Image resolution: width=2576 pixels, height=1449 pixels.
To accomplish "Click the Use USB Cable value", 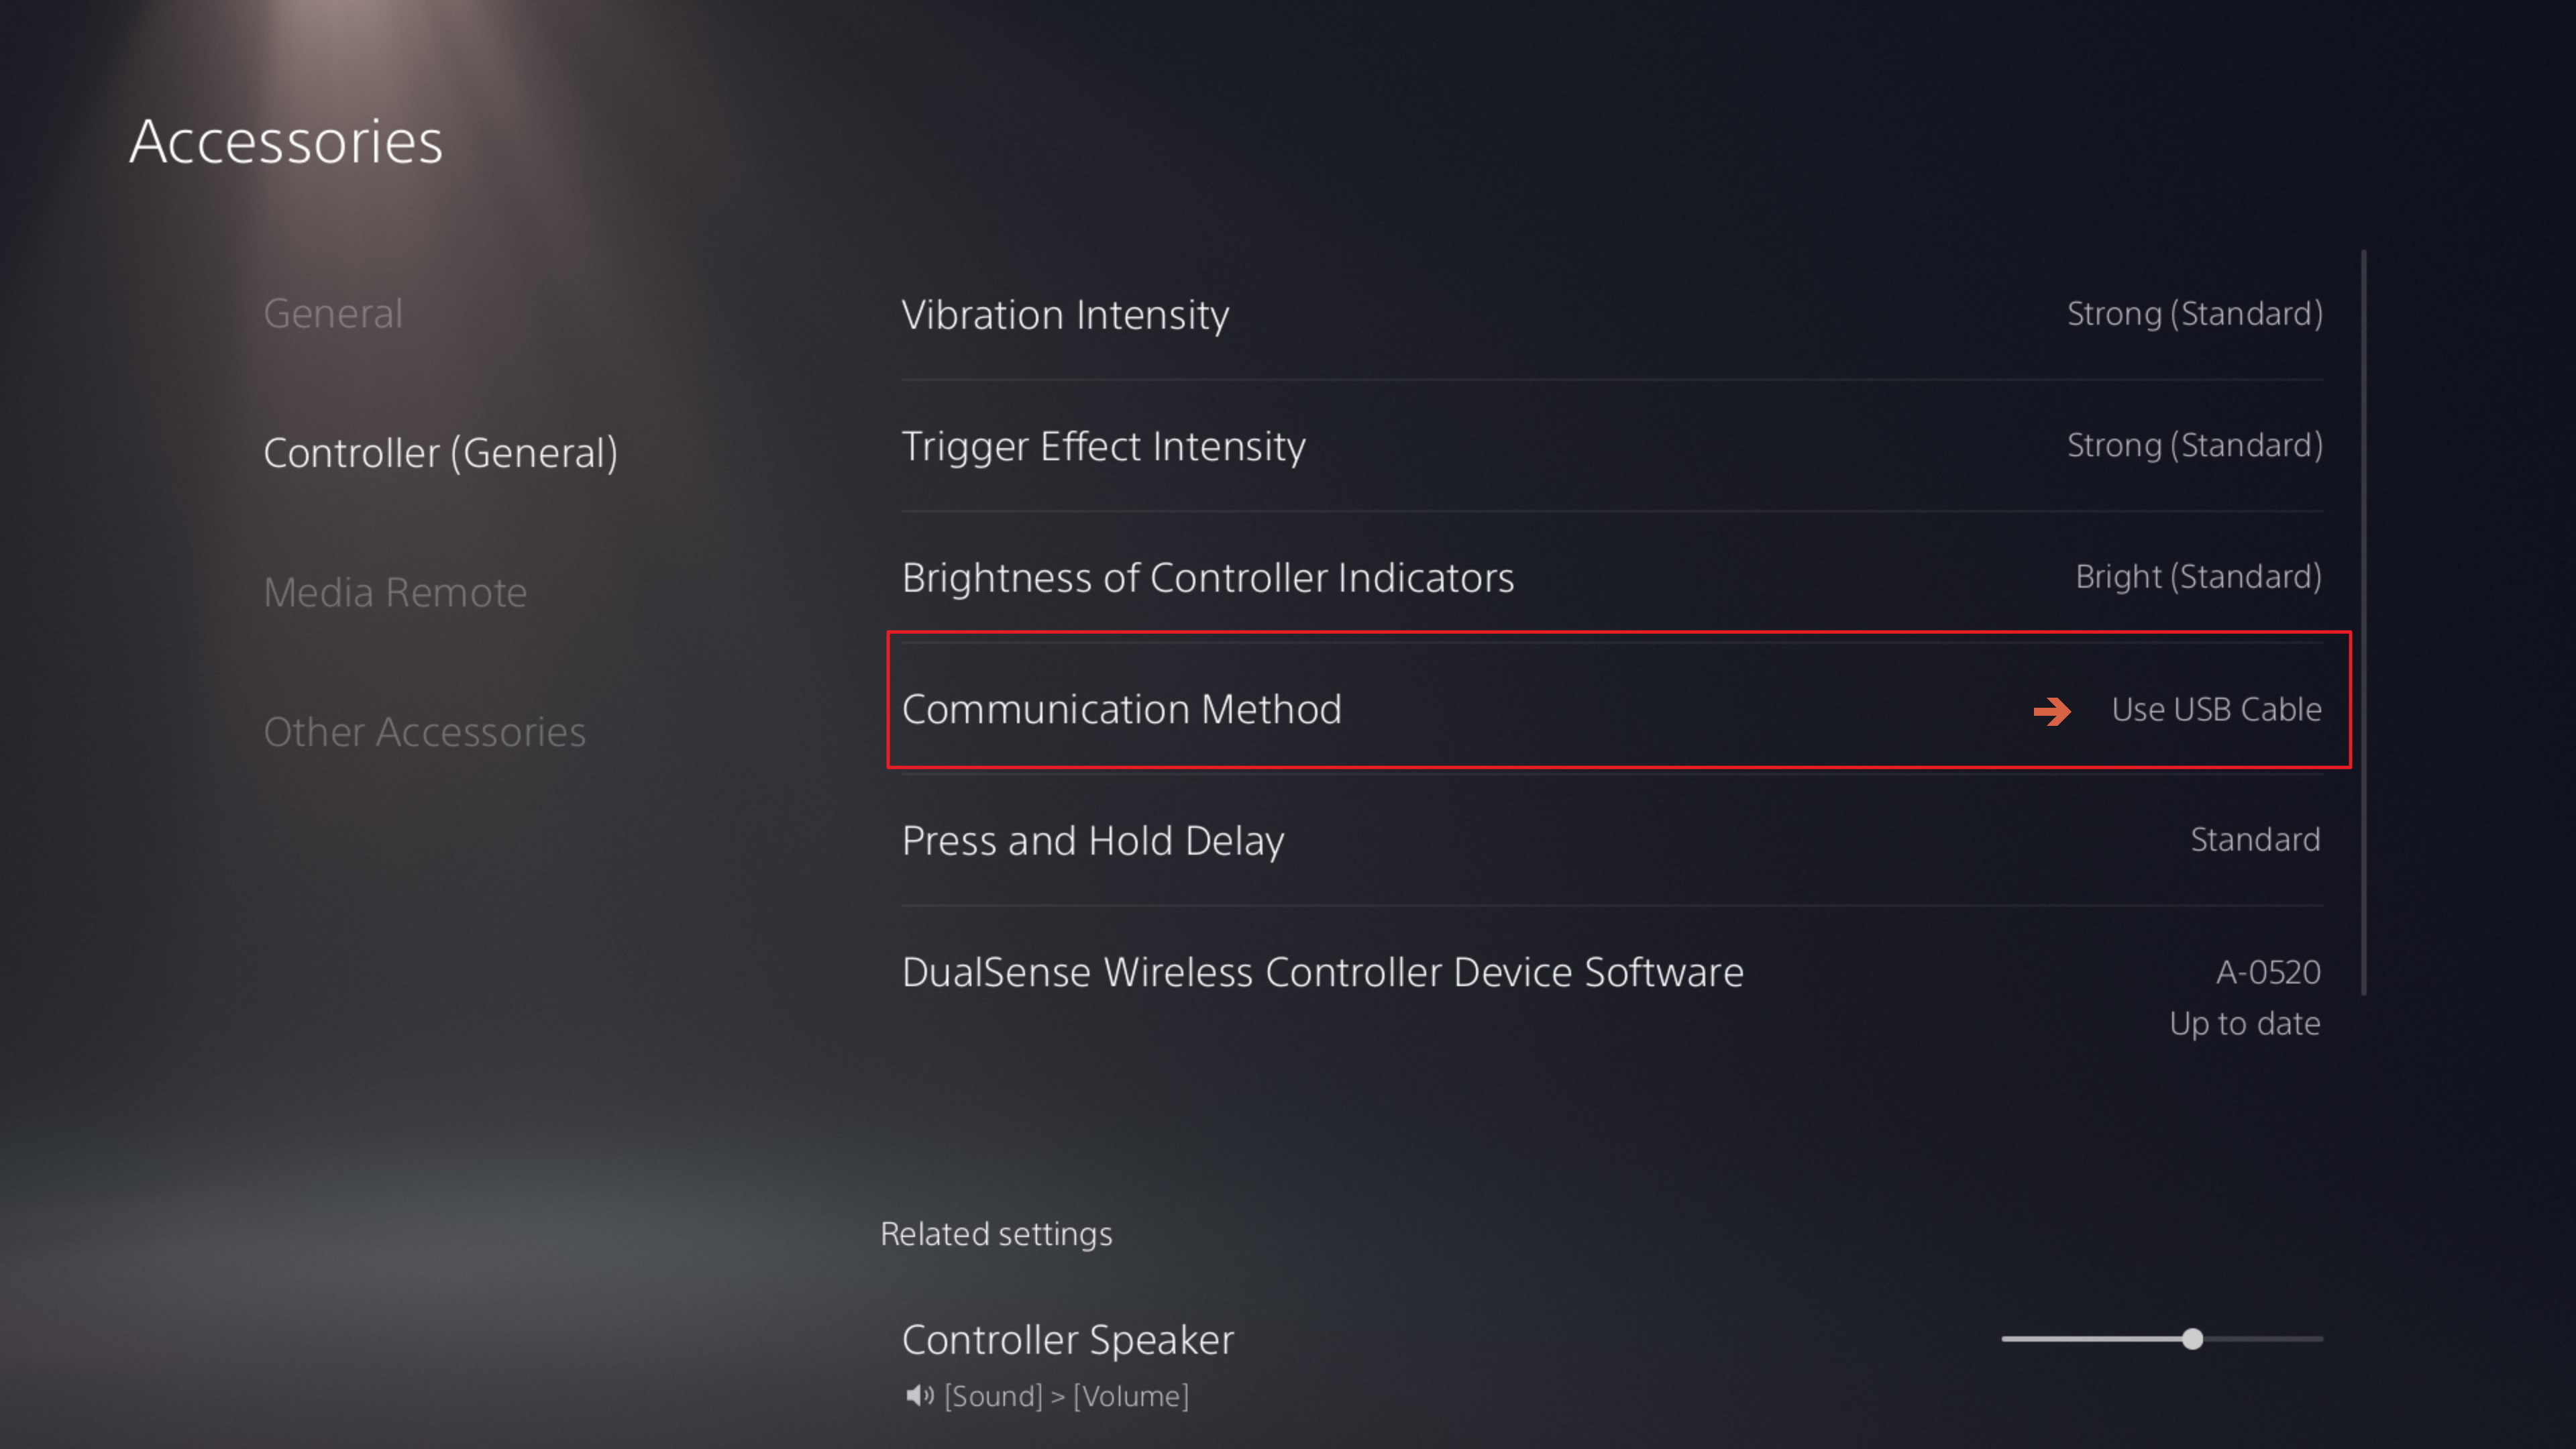I will [x=2216, y=709].
